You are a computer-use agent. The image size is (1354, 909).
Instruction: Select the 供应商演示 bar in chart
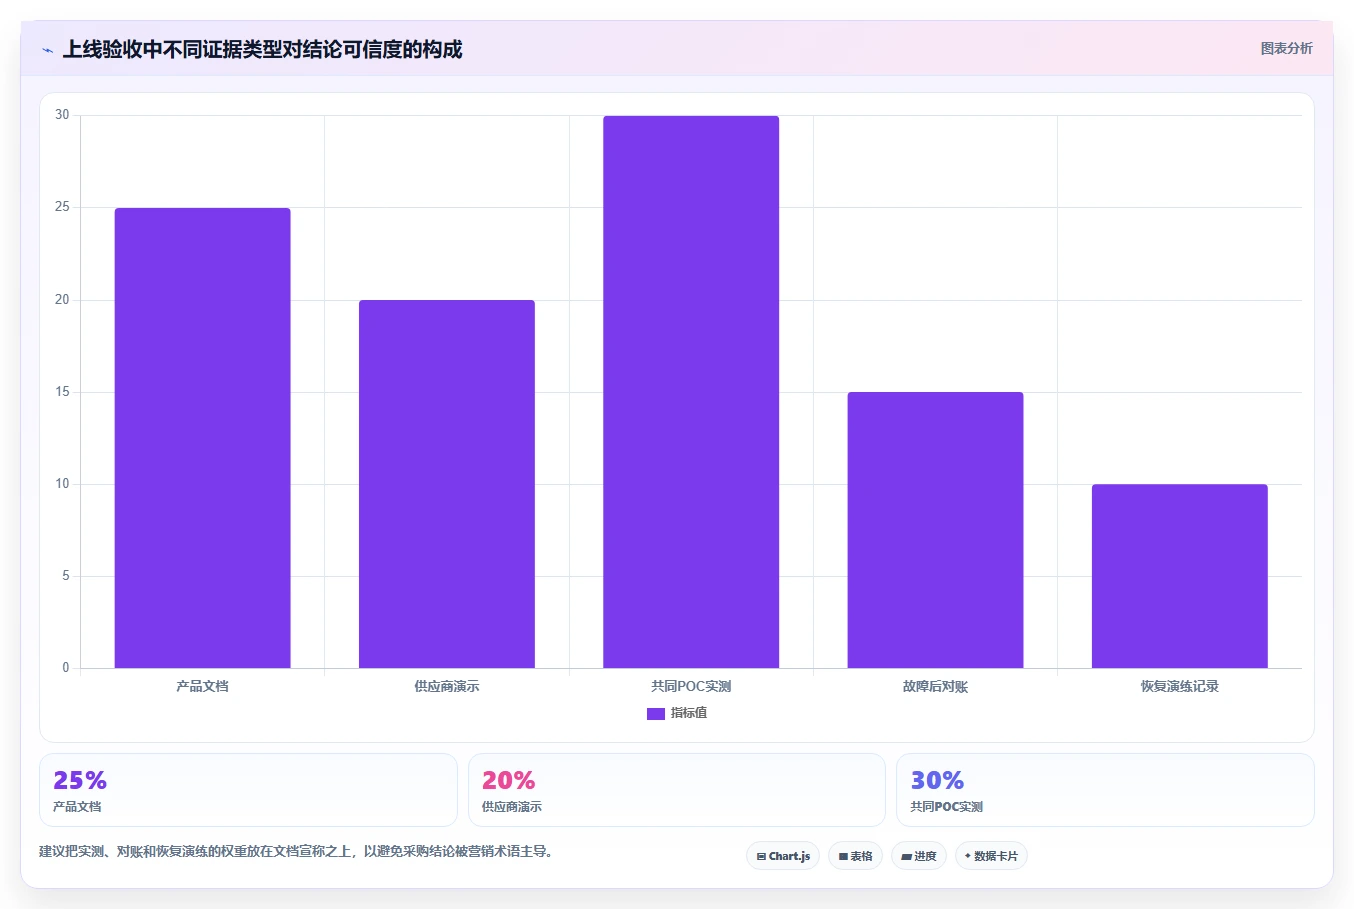pyautogui.click(x=447, y=484)
